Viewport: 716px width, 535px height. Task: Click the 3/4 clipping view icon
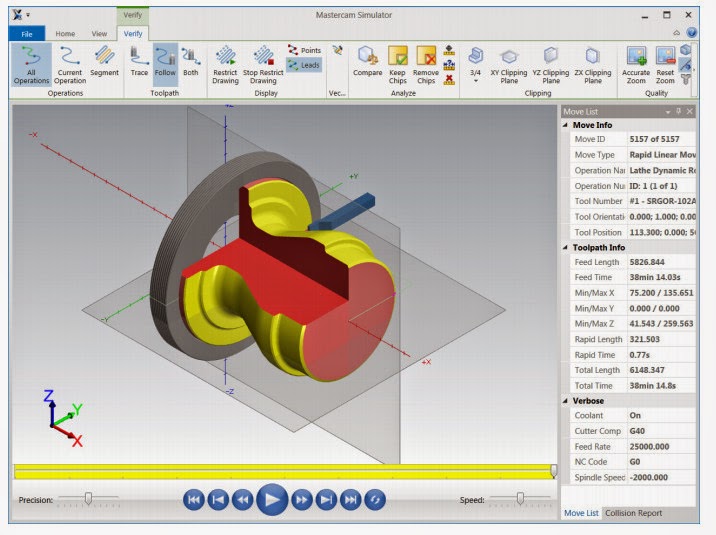click(475, 57)
